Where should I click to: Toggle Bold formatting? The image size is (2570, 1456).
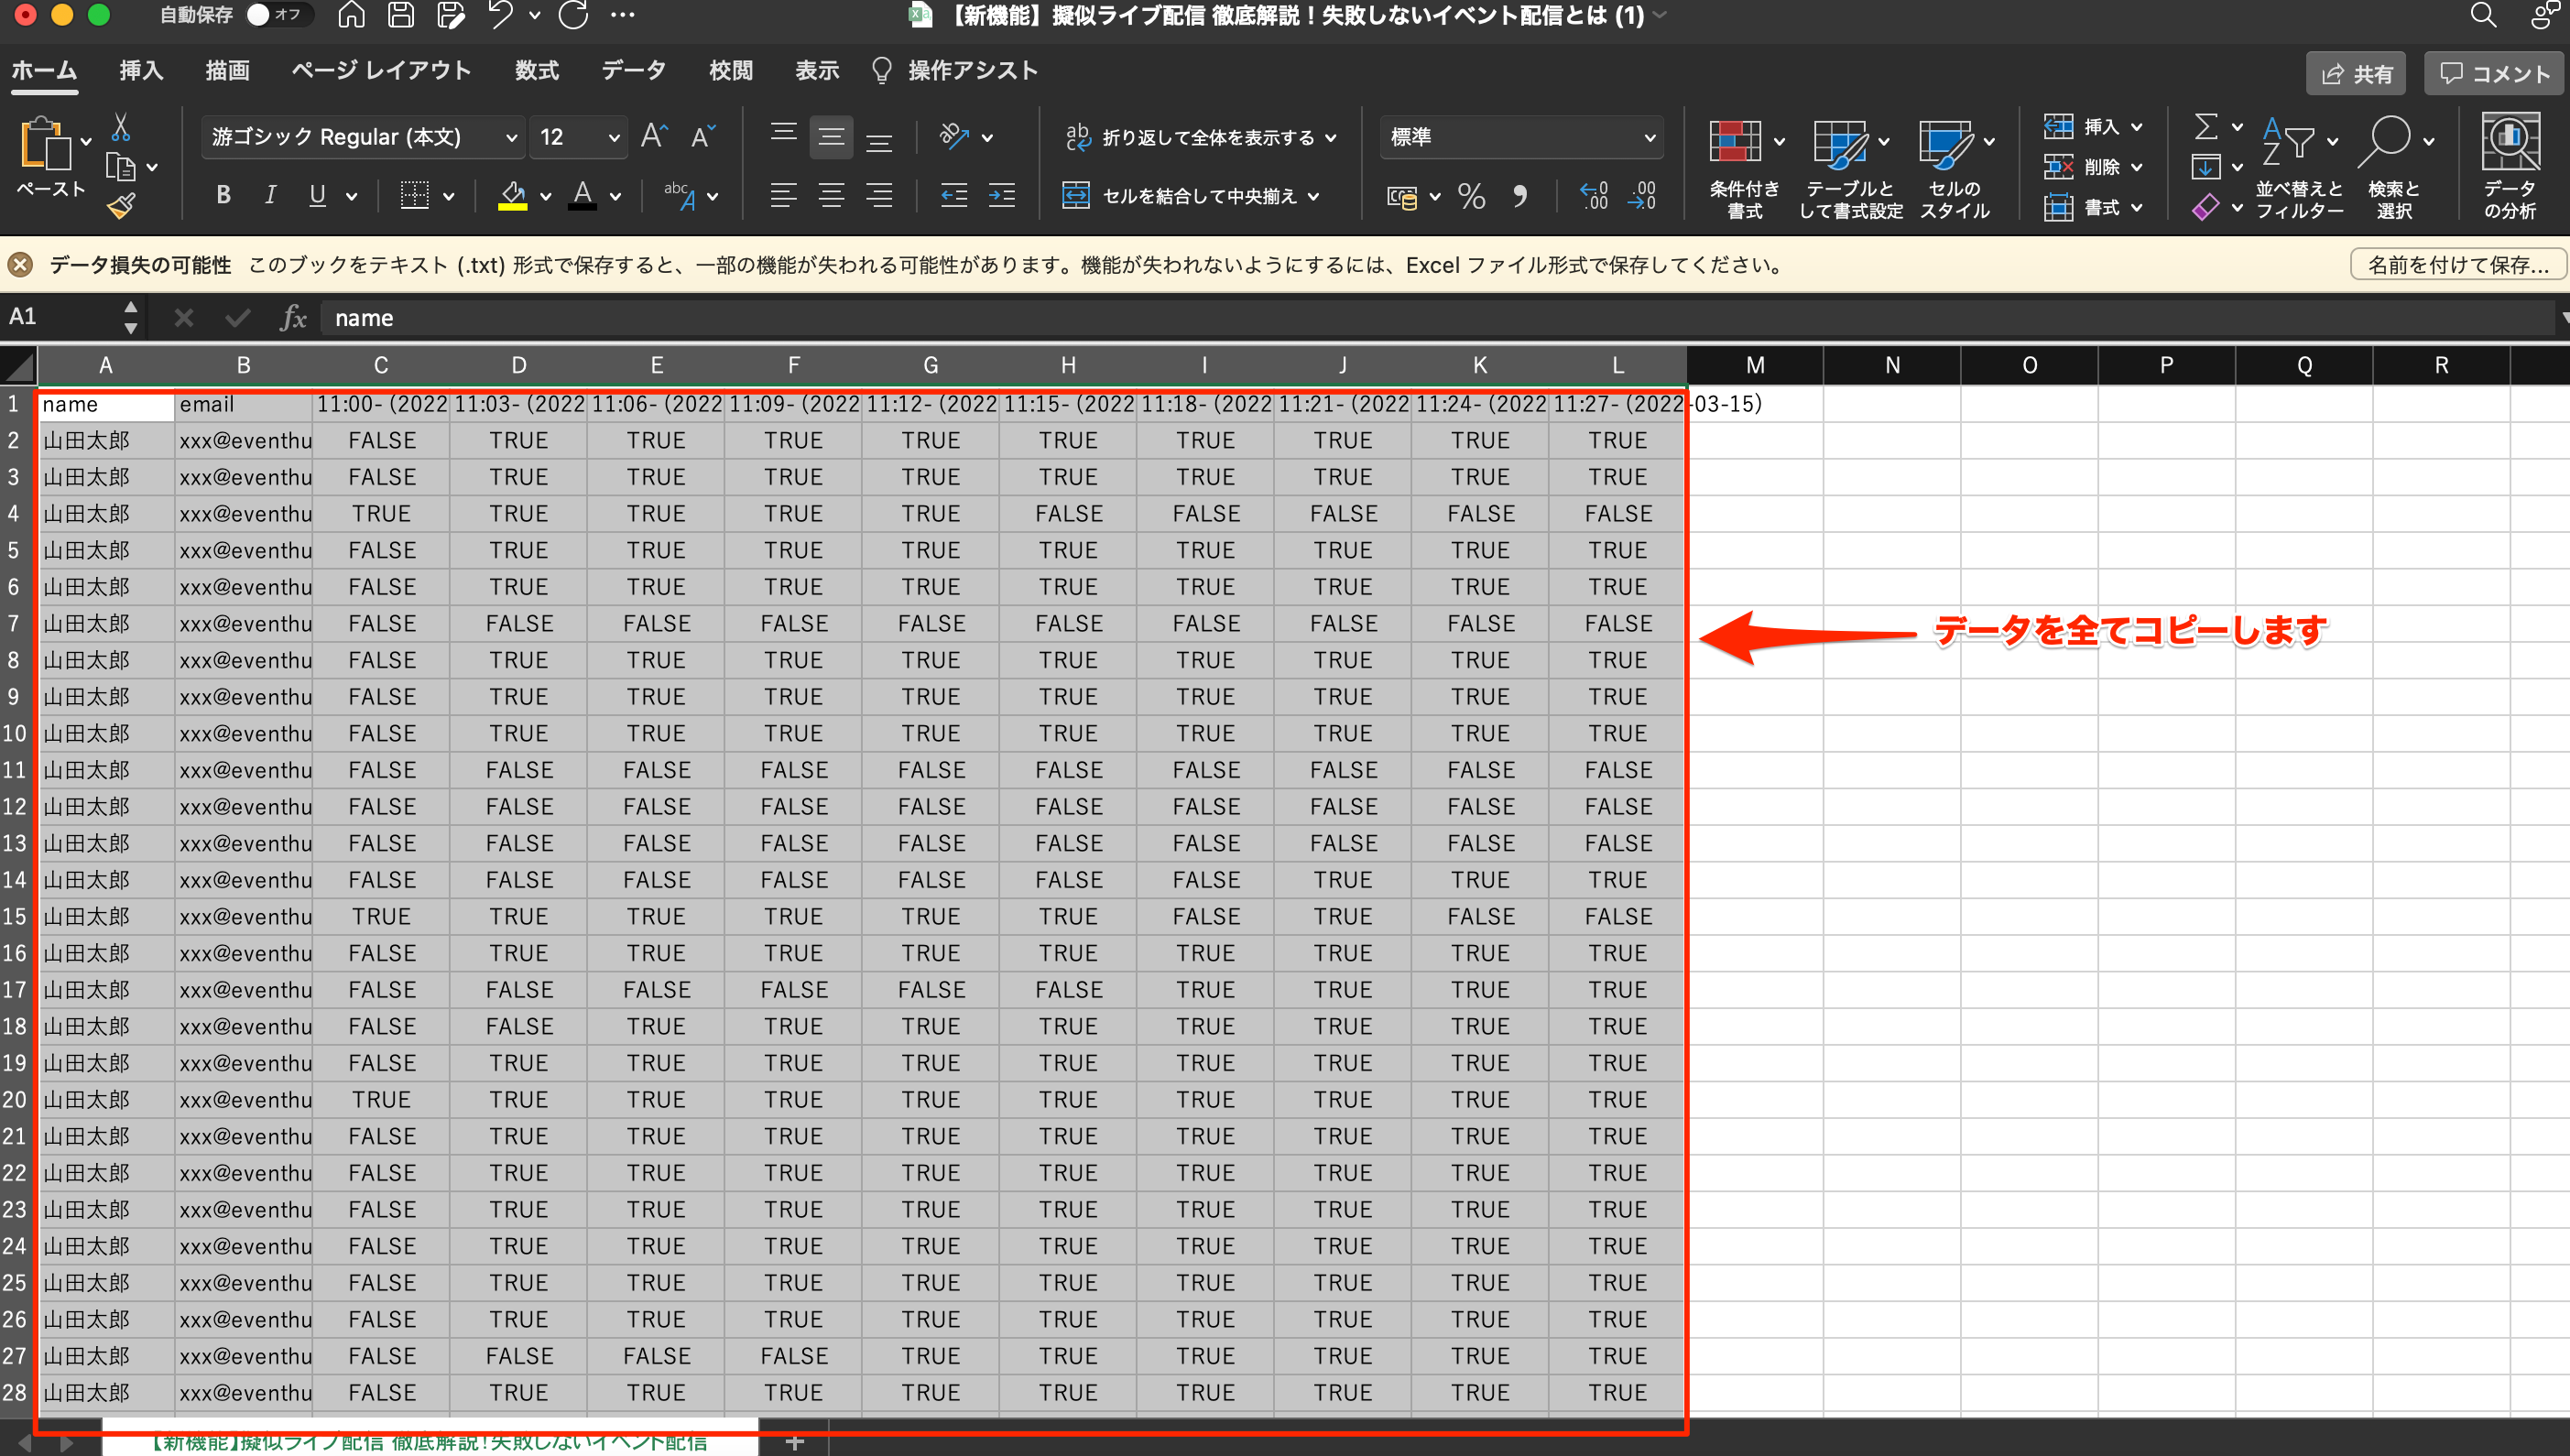pos(224,195)
